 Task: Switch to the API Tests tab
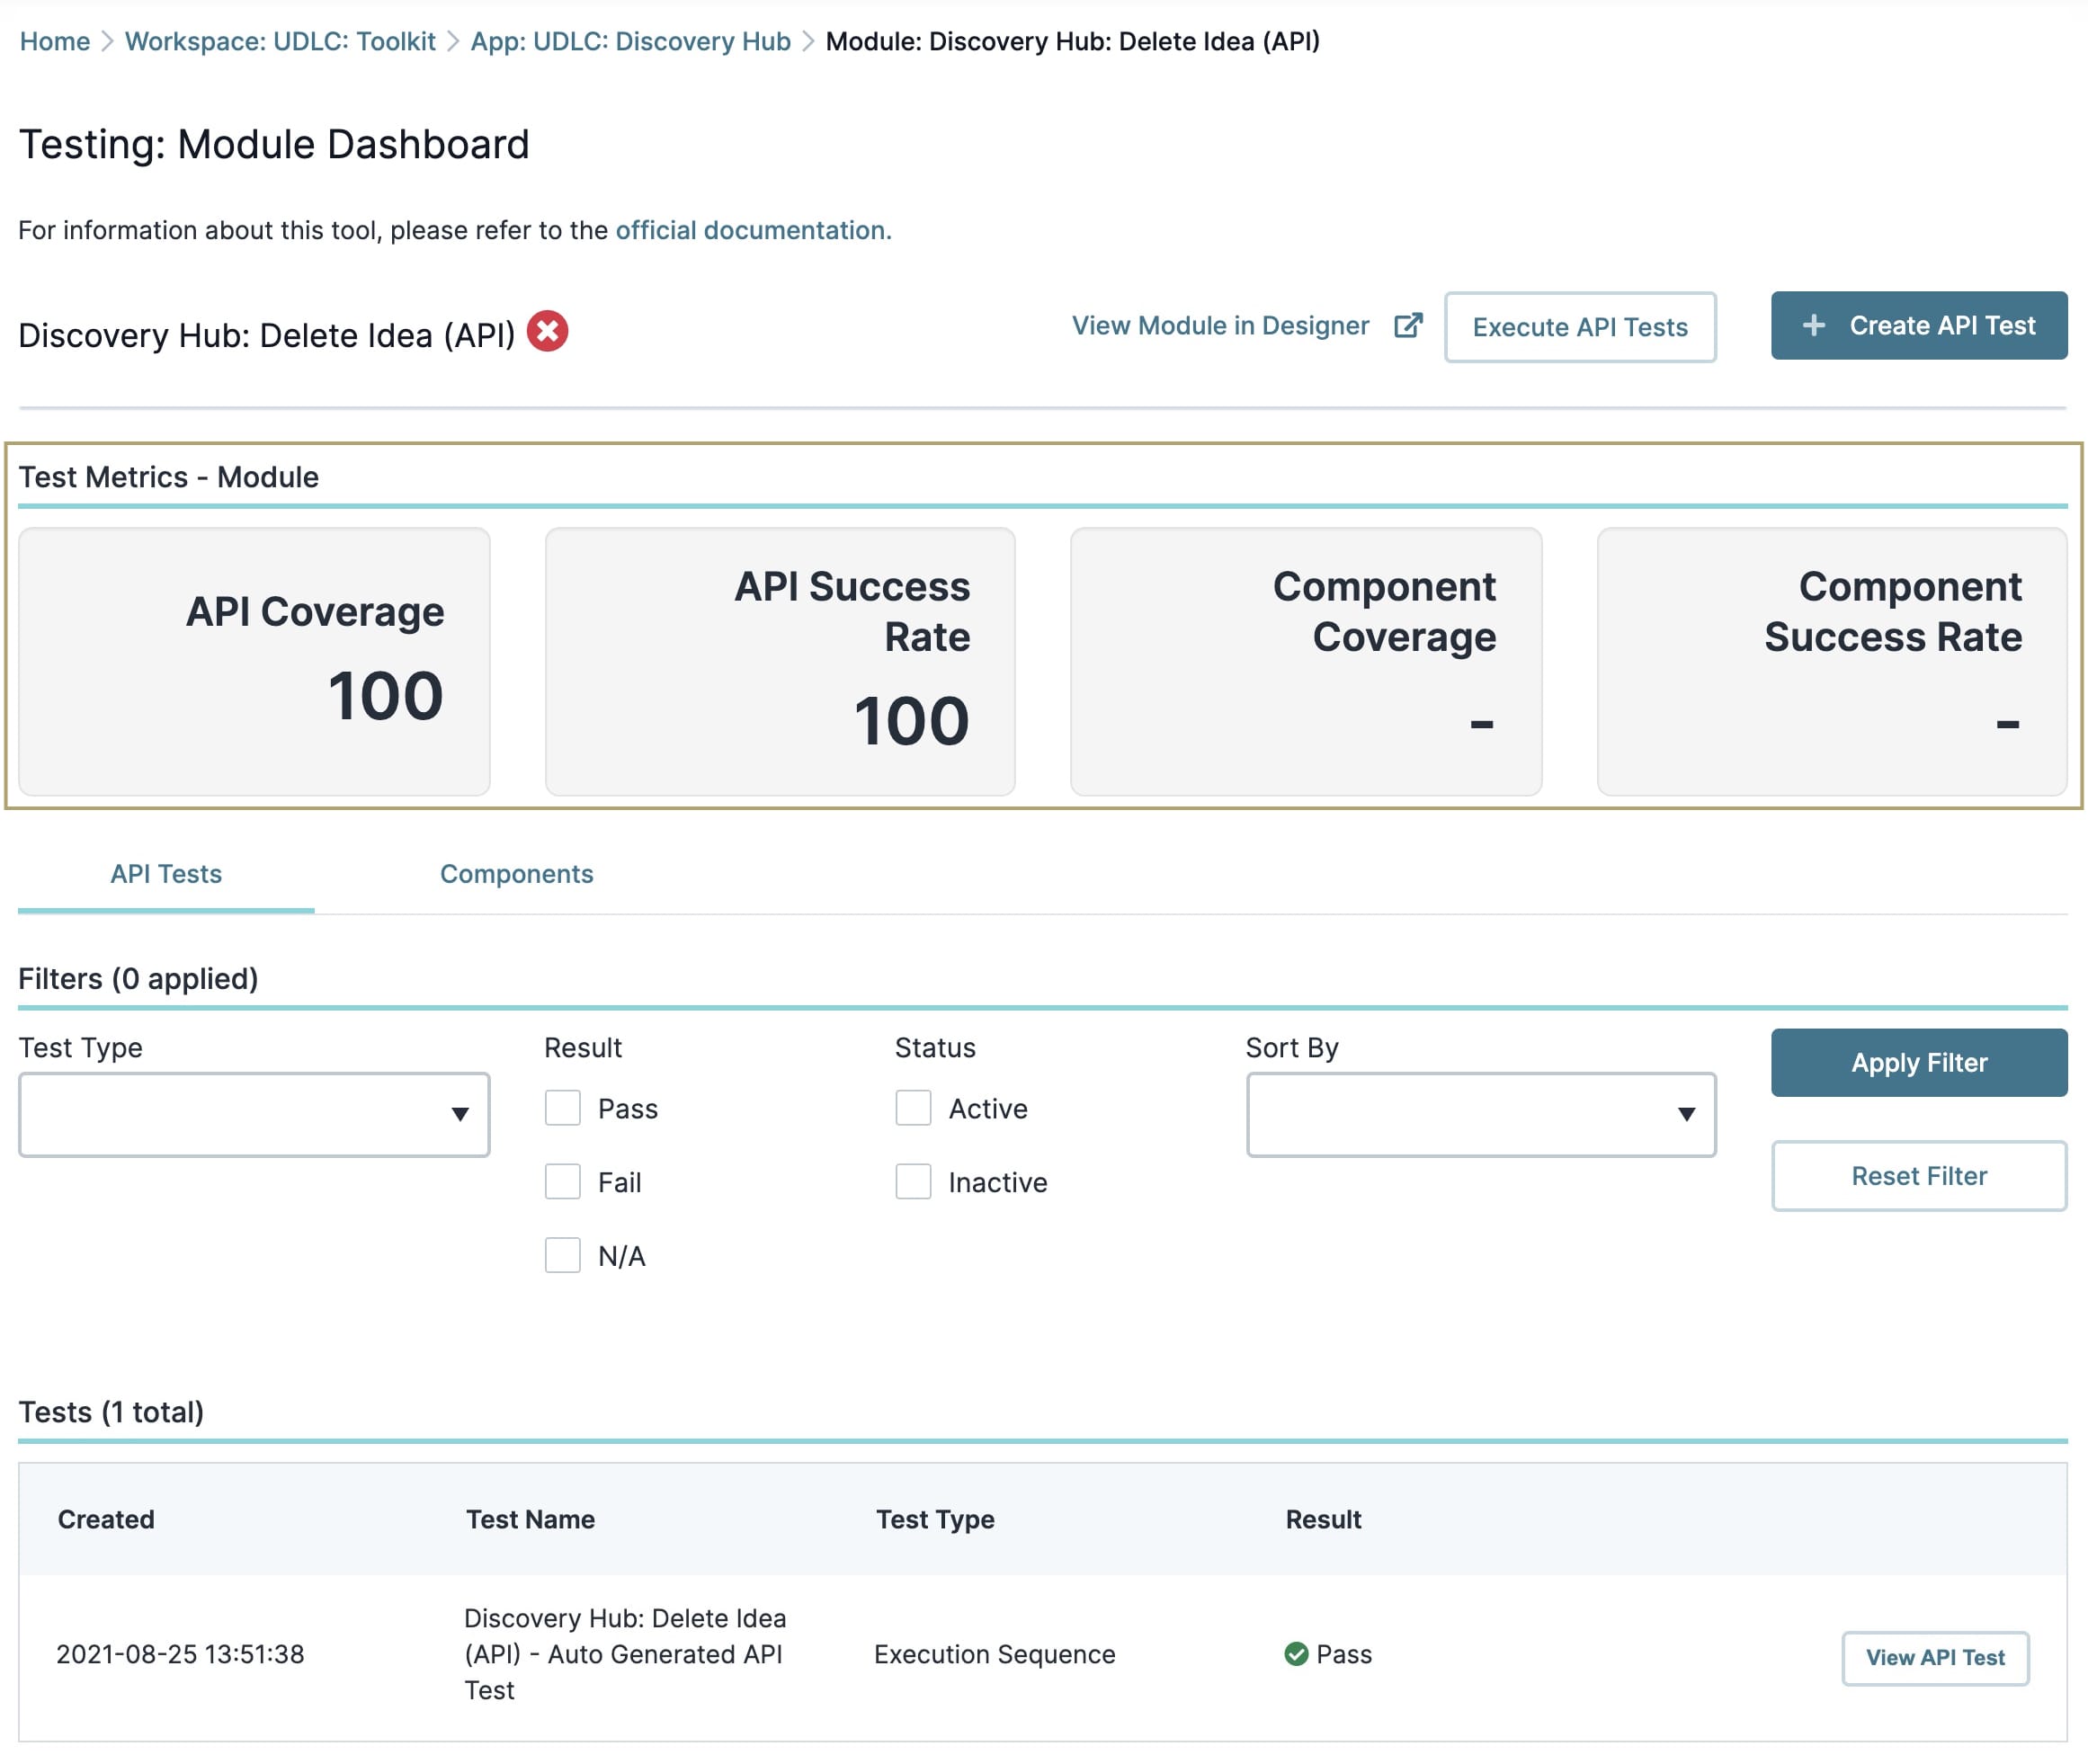166,874
